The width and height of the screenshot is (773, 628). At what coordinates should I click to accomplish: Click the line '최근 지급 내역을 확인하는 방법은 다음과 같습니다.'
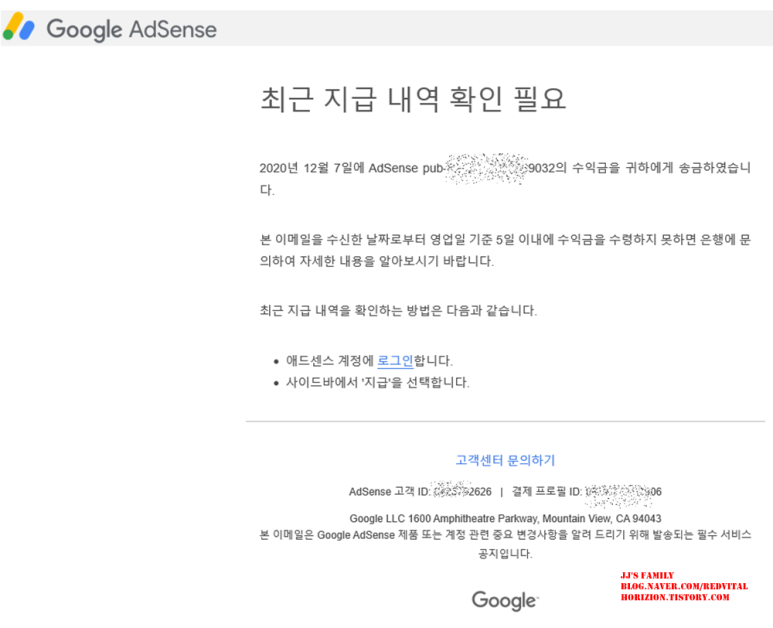pos(398,311)
